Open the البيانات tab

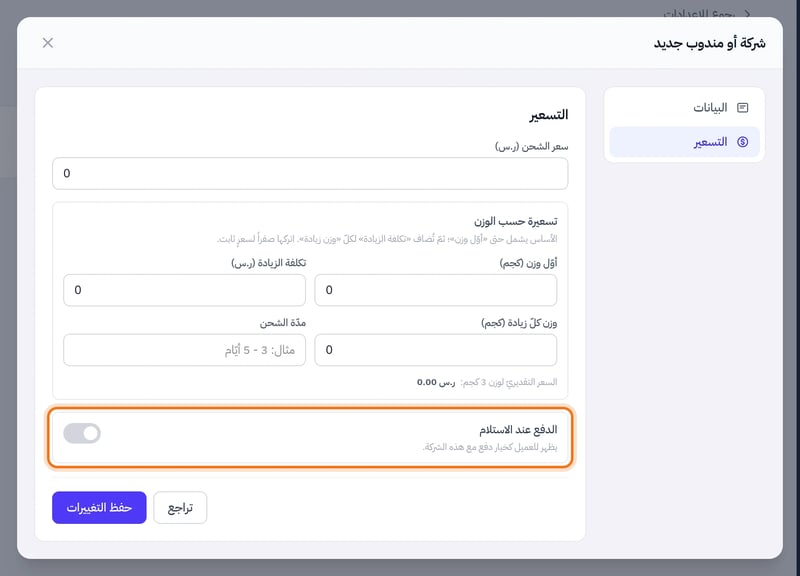684,108
